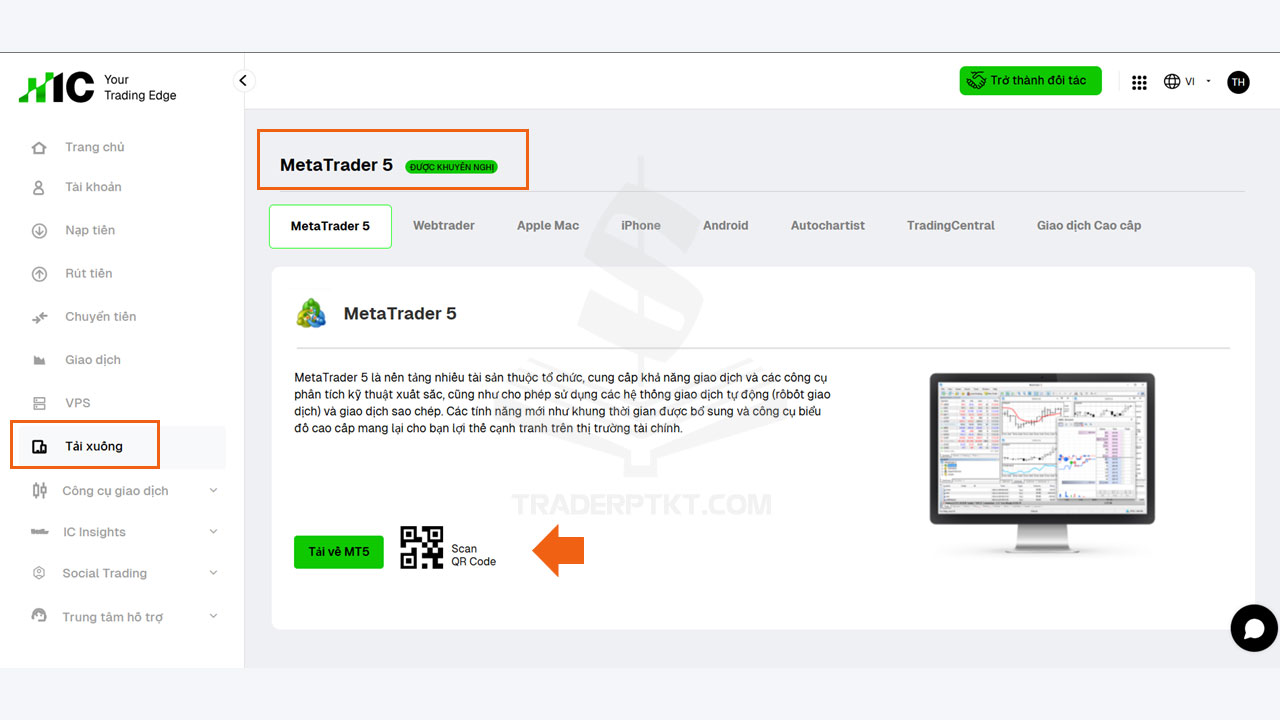The height and width of the screenshot is (720, 1280).
Task: Click the Tài khoản person icon
Action: click(39, 188)
